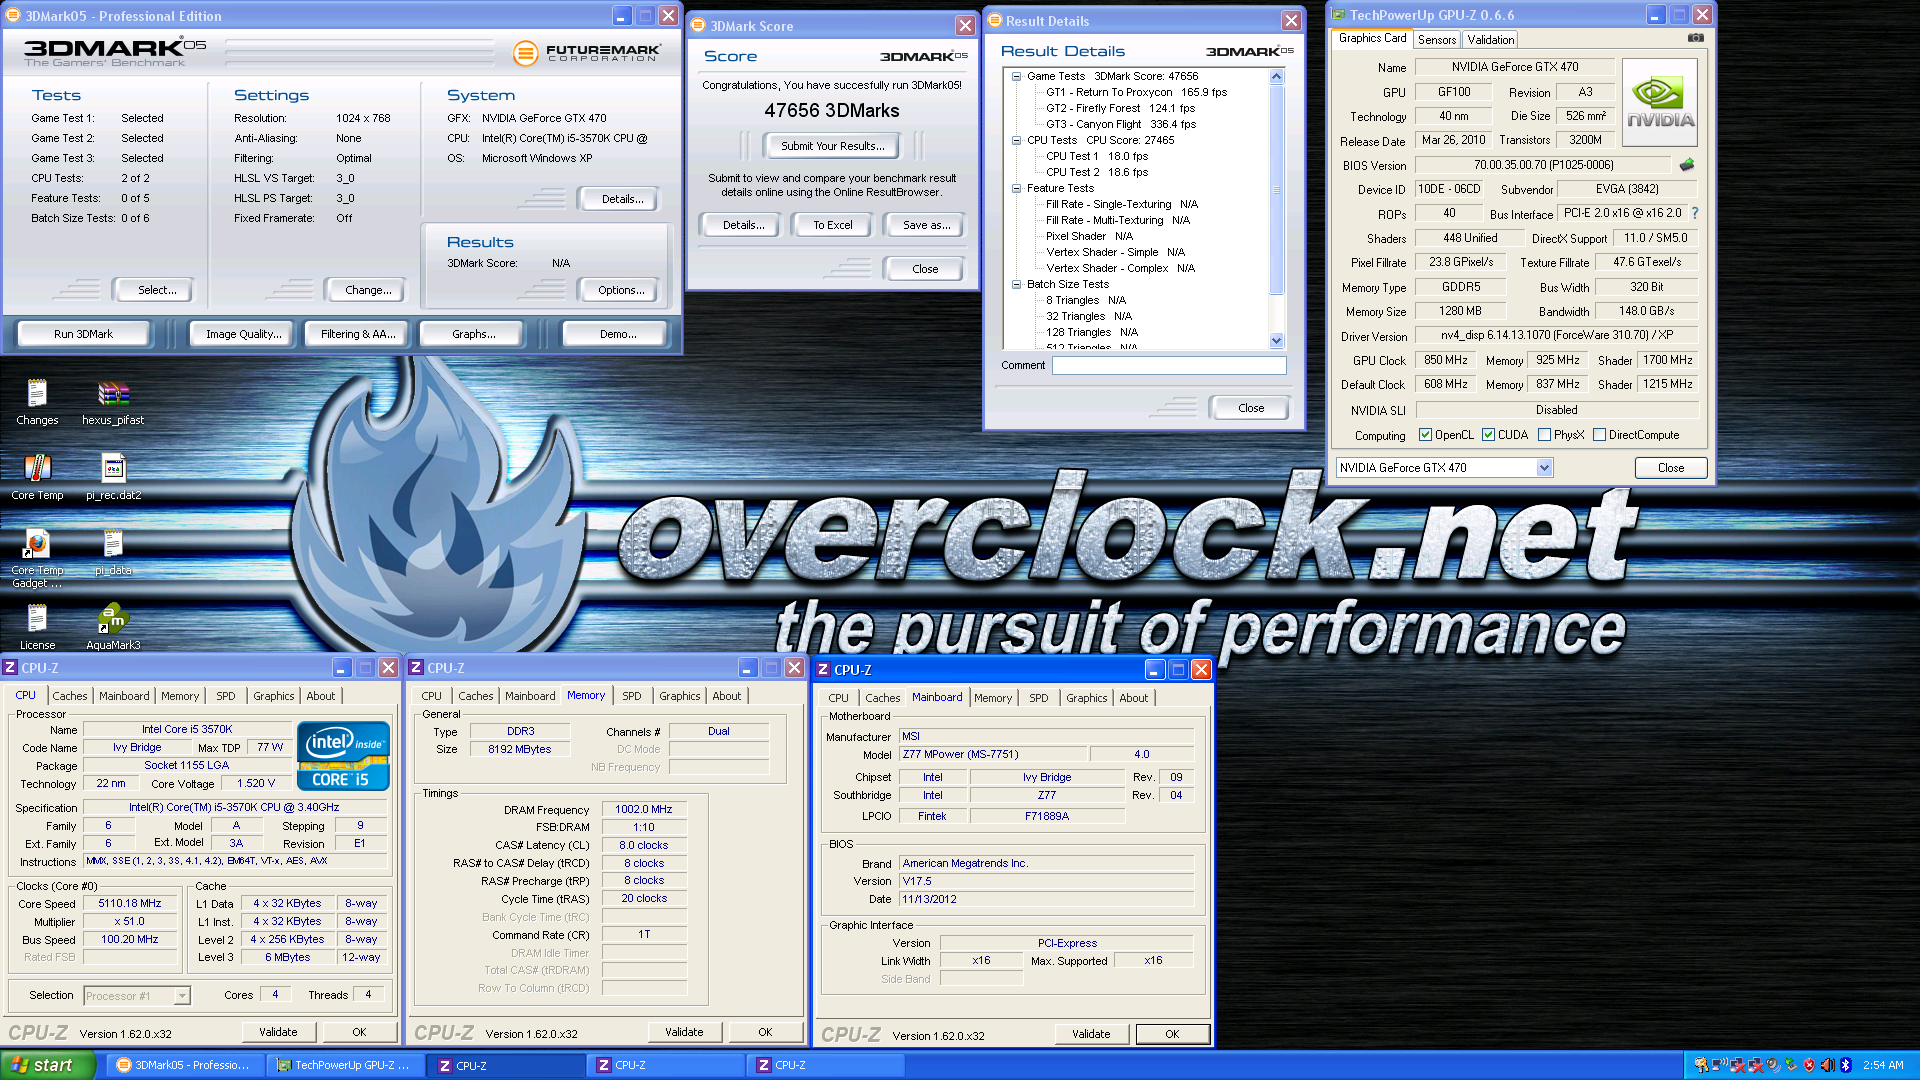The image size is (1920, 1080).
Task: Click the Options button under Results
Action: 620,290
